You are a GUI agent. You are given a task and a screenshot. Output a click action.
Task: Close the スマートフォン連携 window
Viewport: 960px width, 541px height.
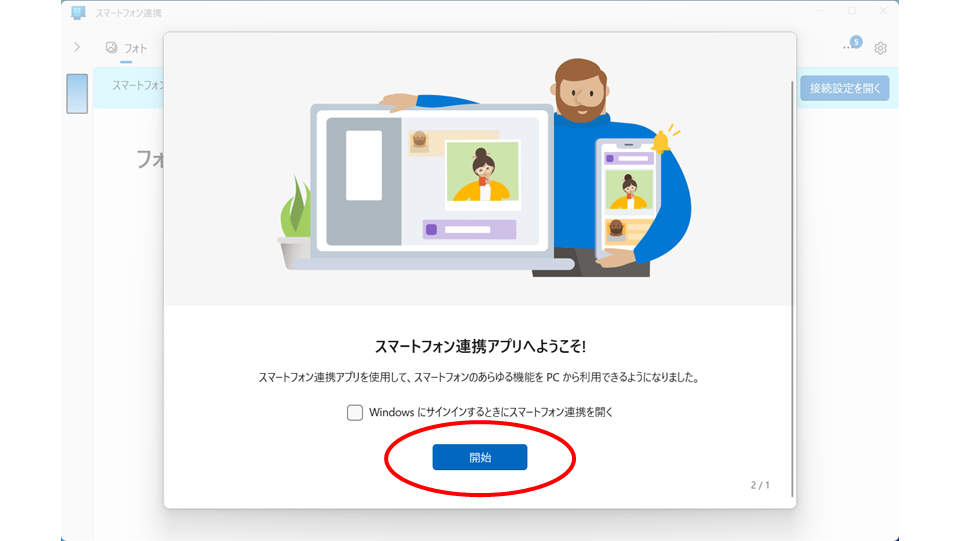[x=883, y=11]
